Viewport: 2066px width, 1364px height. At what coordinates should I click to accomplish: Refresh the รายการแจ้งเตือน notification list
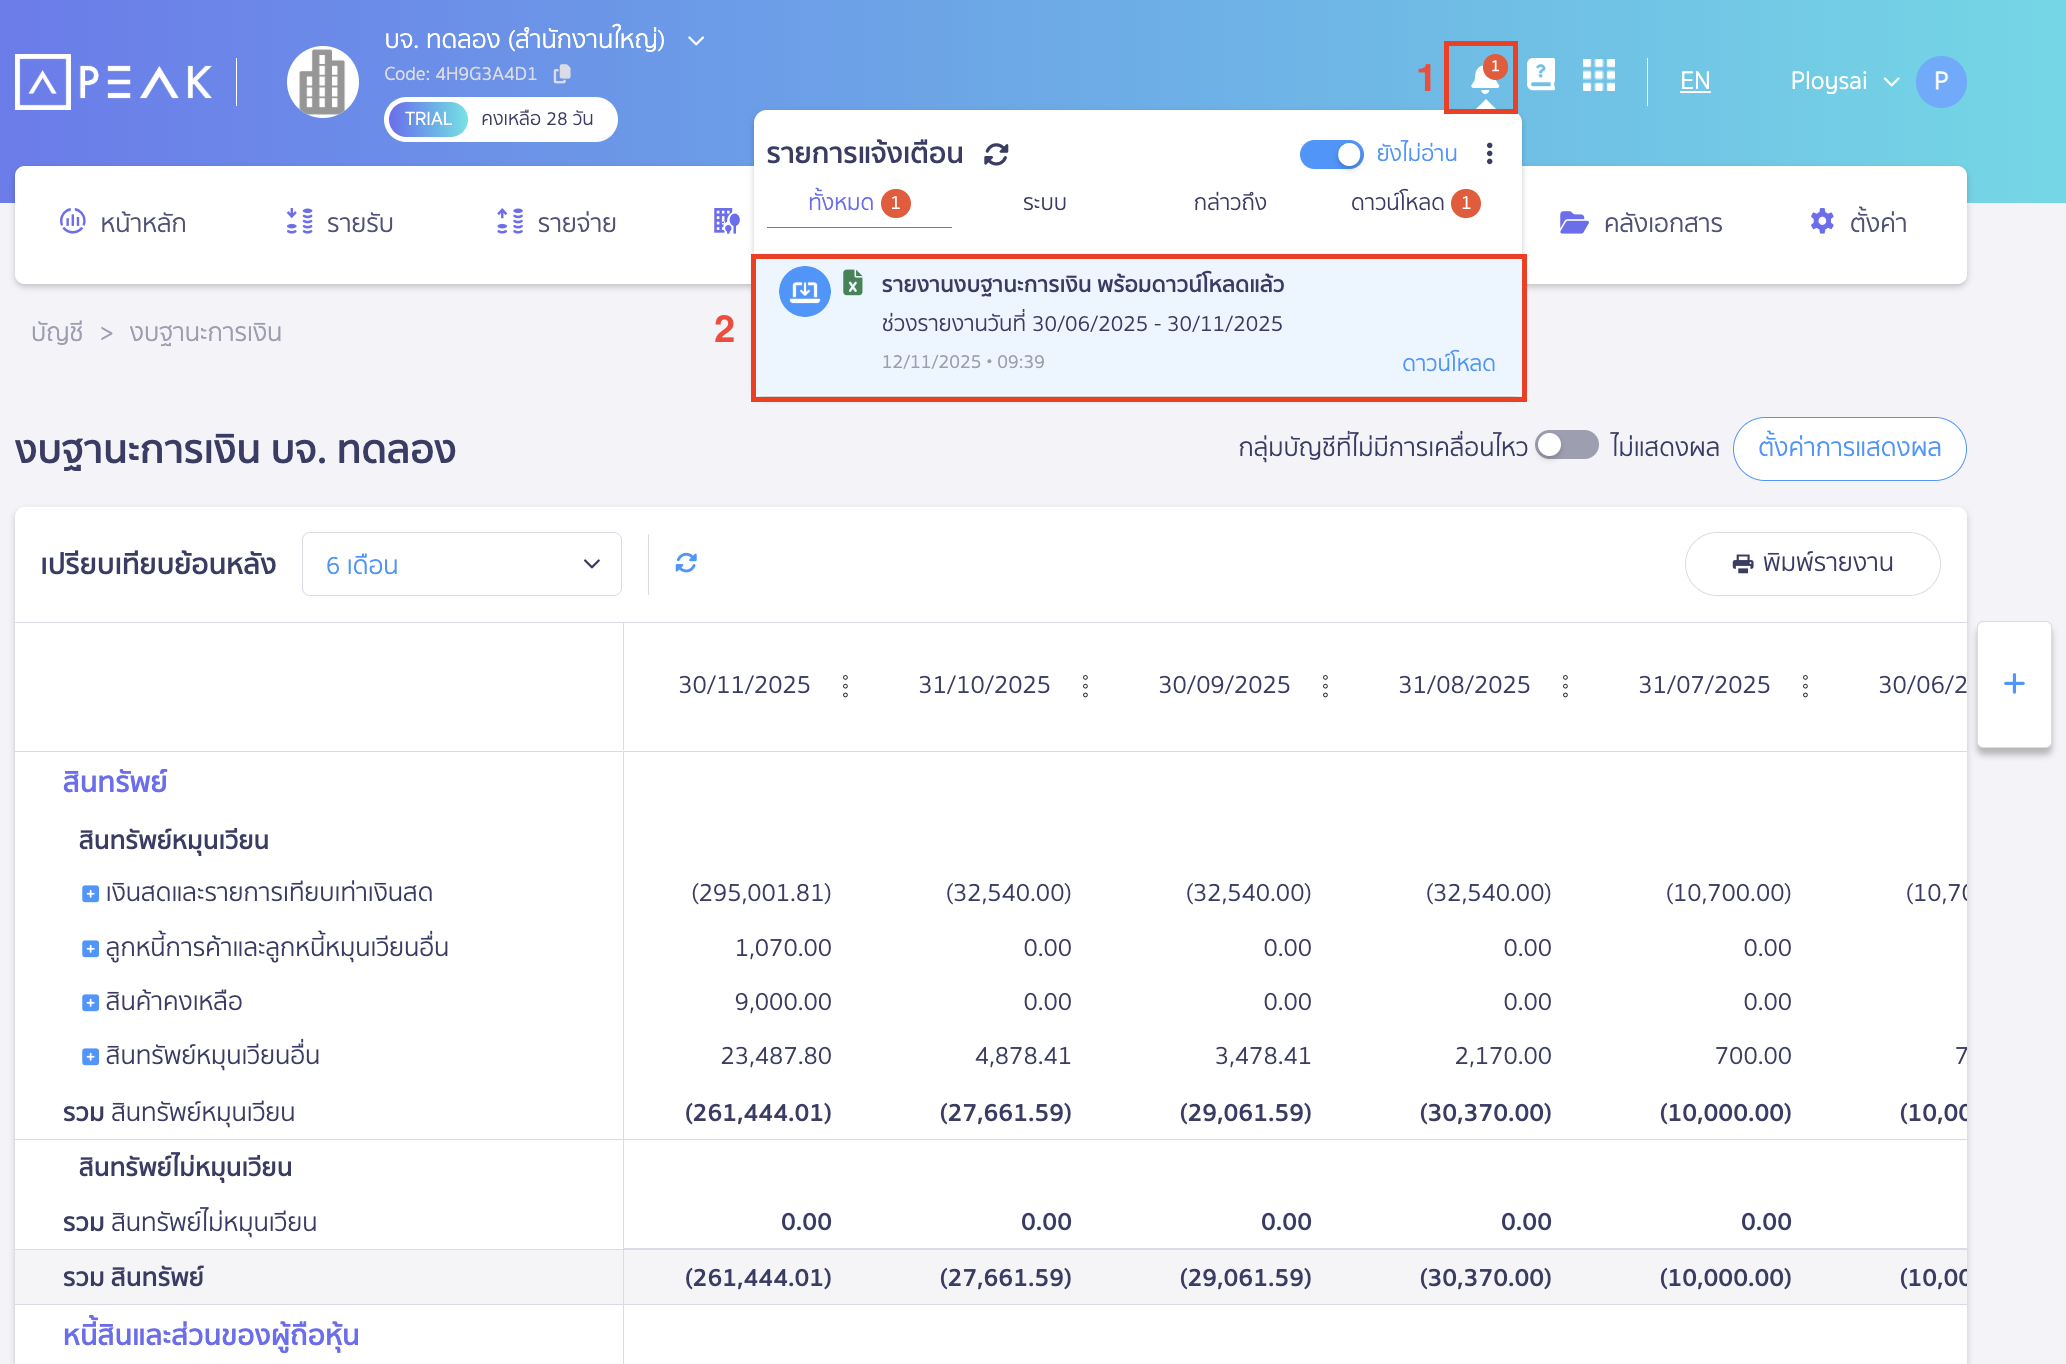995,154
